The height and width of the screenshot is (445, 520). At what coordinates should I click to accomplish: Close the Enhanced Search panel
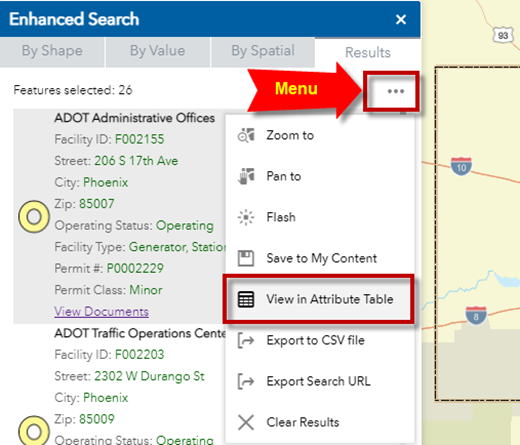click(401, 19)
